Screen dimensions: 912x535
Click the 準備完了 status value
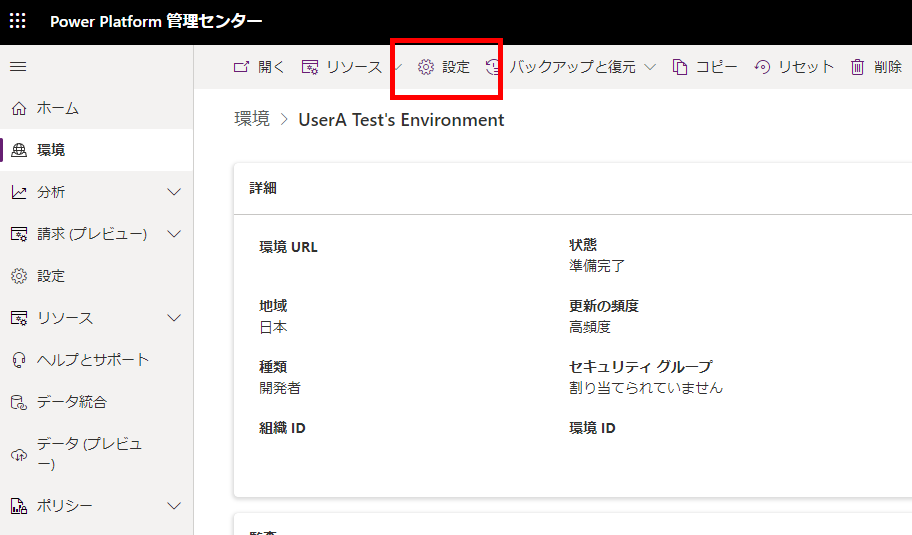click(597, 266)
